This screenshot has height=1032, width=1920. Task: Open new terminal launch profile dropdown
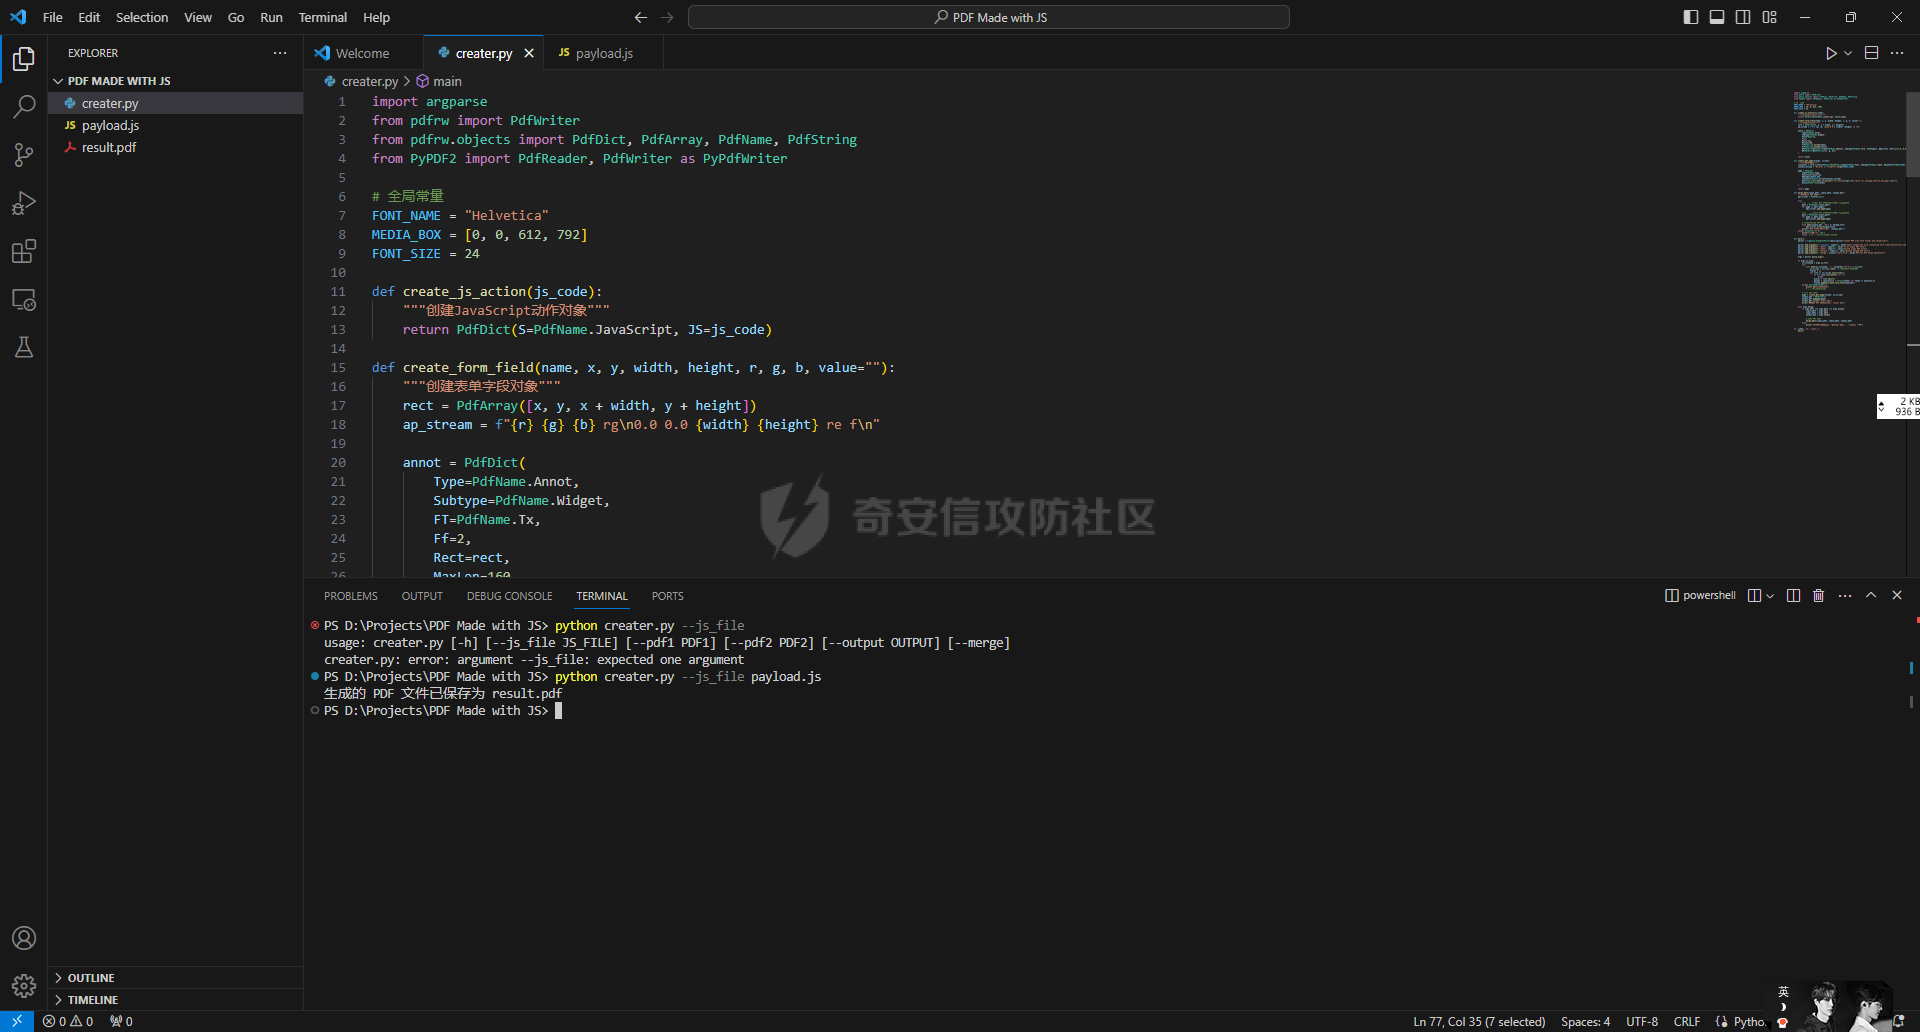tap(1770, 595)
